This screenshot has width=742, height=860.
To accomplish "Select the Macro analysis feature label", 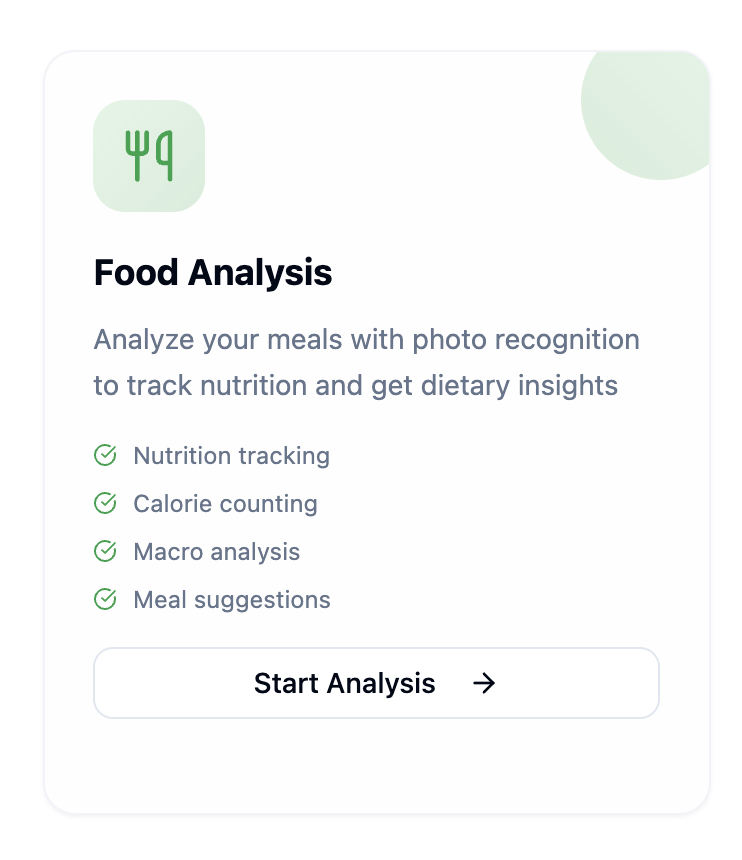I will [x=216, y=552].
